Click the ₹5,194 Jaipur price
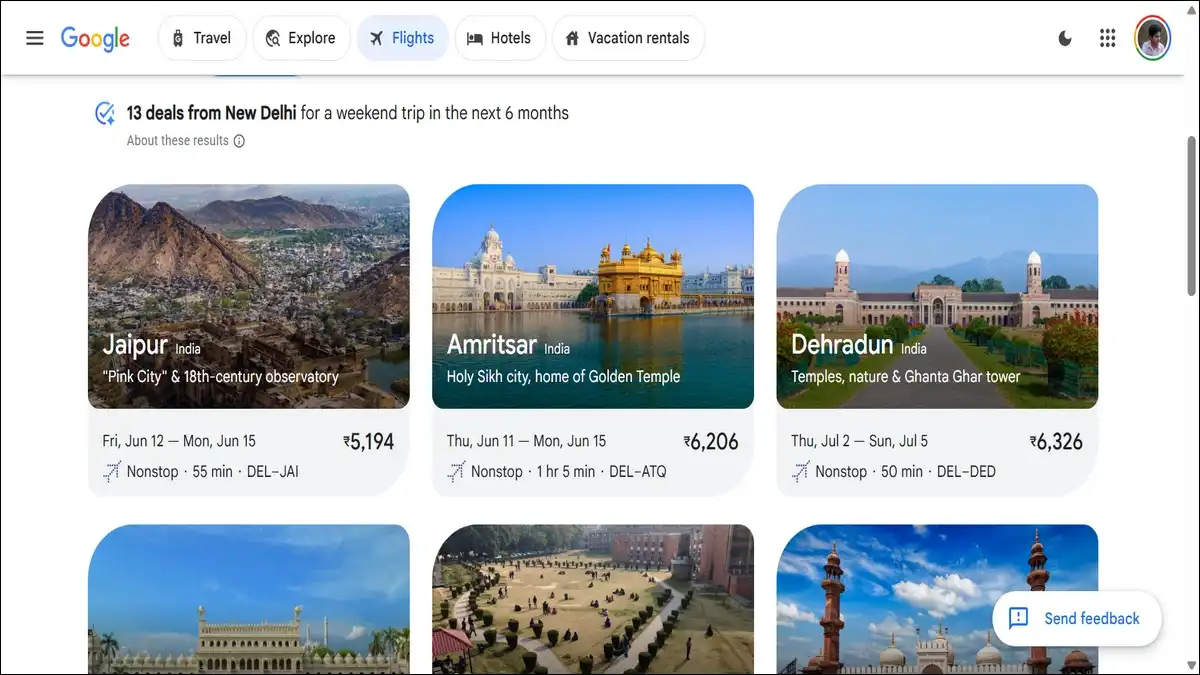 (369, 442)
